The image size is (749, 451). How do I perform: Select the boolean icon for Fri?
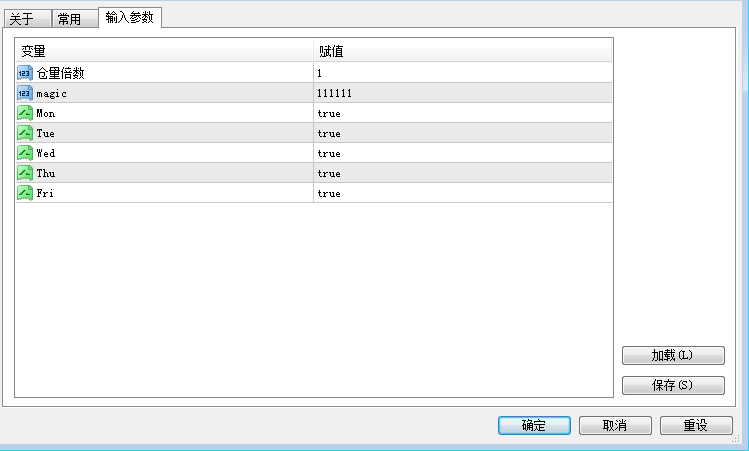[x=25, y=193]
